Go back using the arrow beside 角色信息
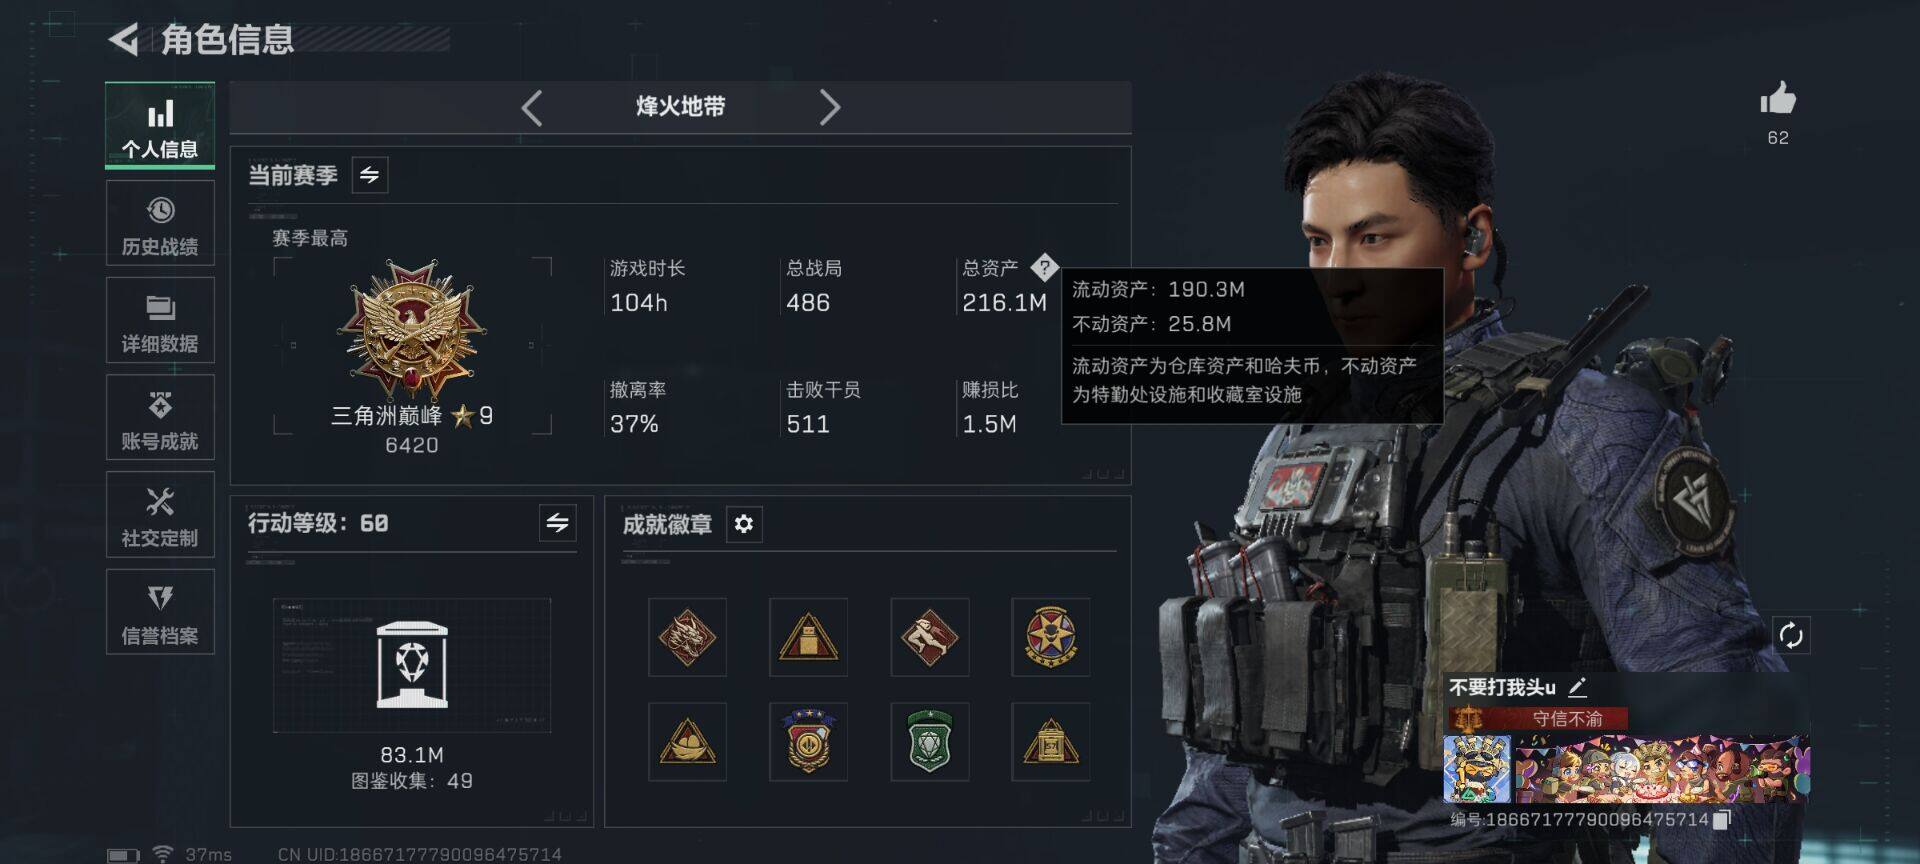The width and height of the screenshot is (1920, 864). 123,40
